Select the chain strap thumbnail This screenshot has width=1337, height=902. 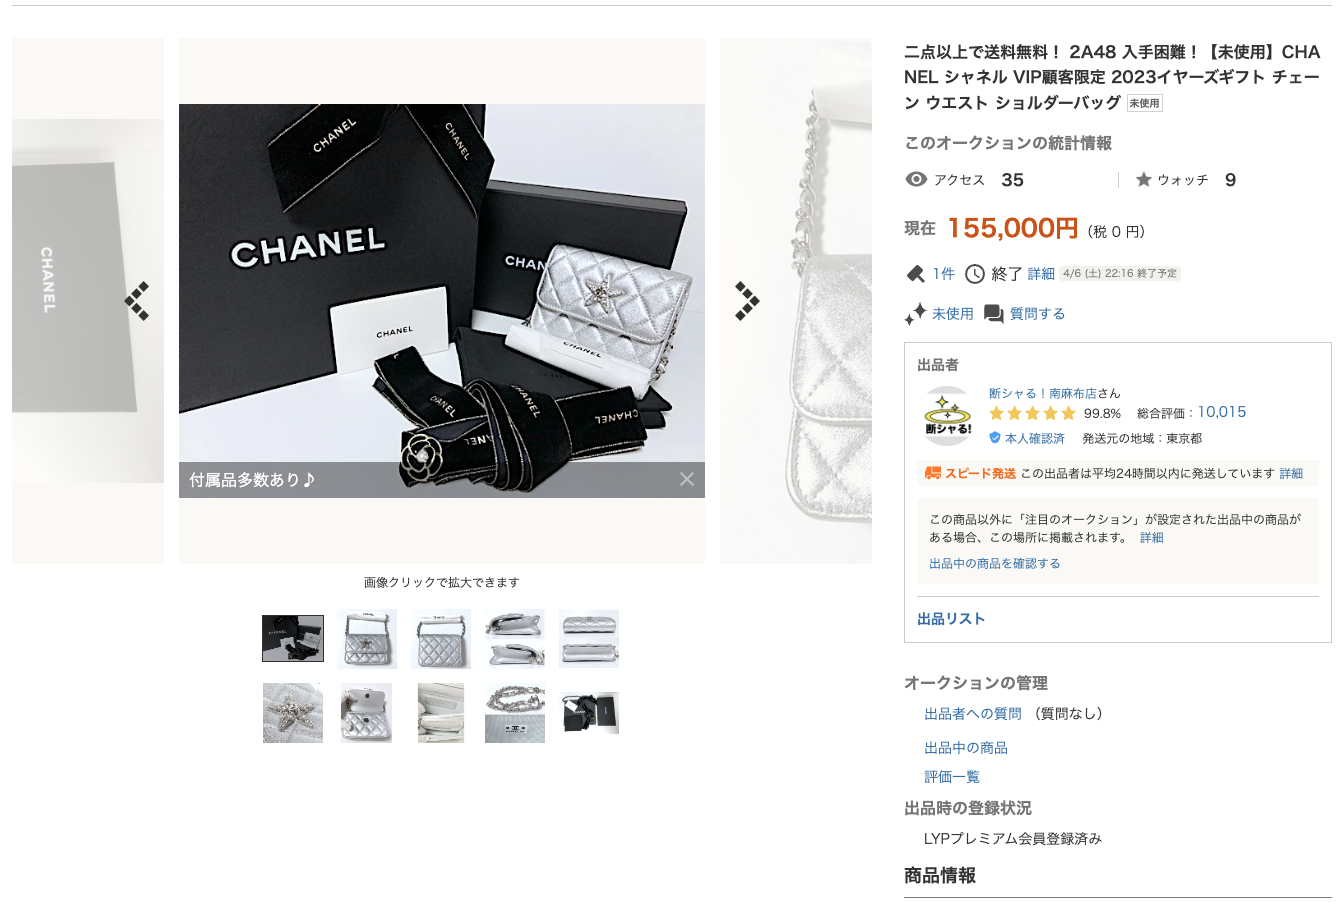pos(515,713)
